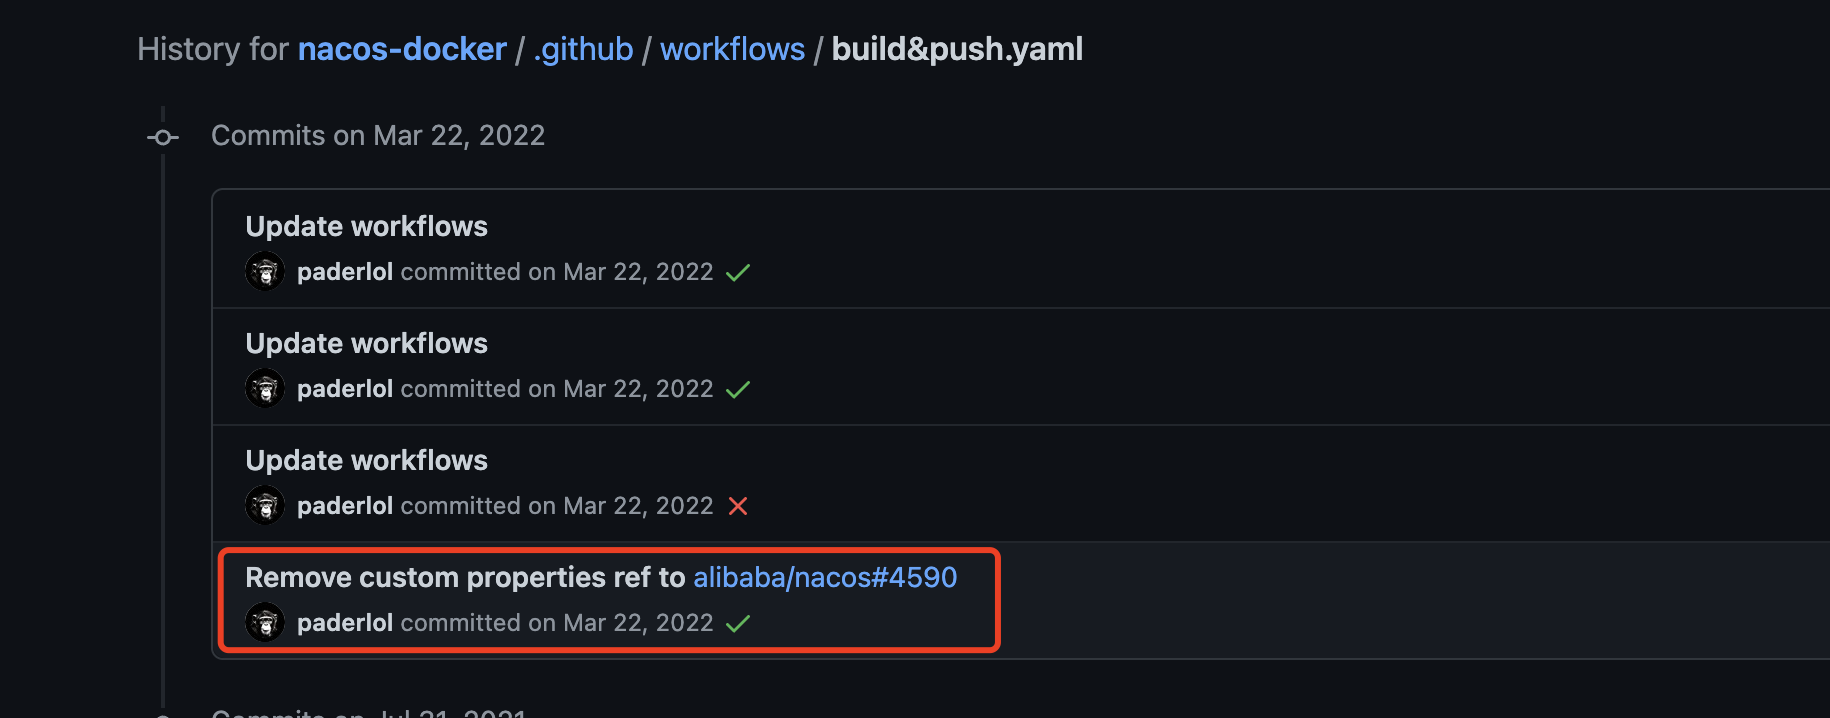
Task: Select the third Update workflows commit title
Action: pyautogui.click(x=366, y=460)
